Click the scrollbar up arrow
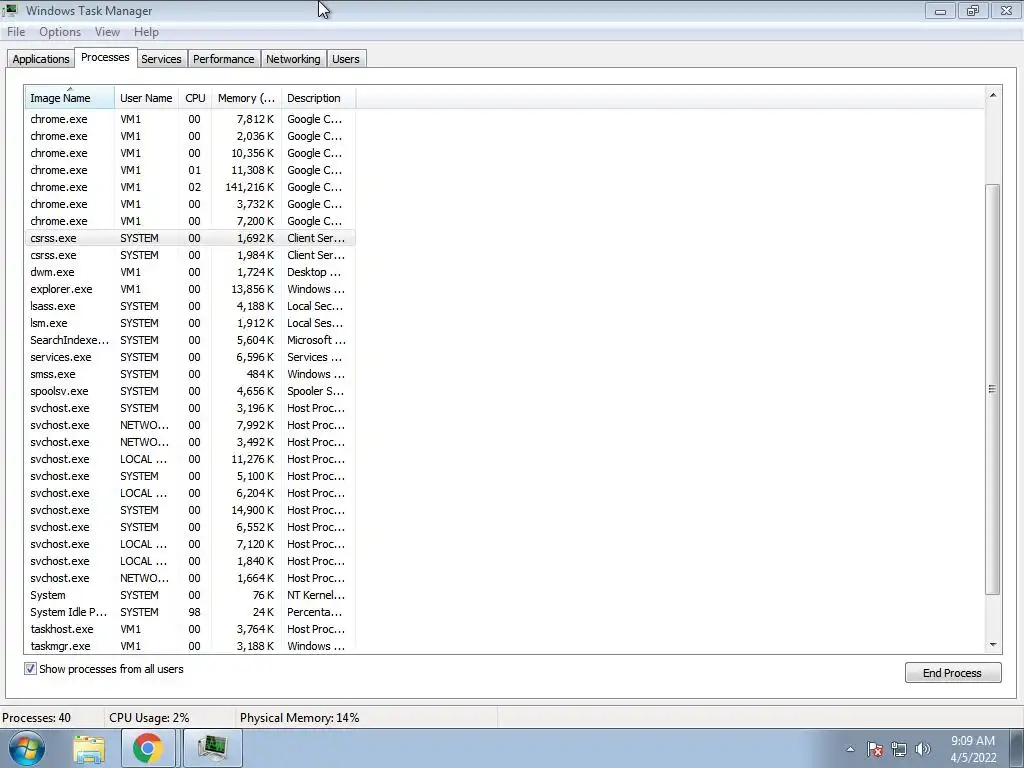This screenshot has width=1024, height=768. 993,95
